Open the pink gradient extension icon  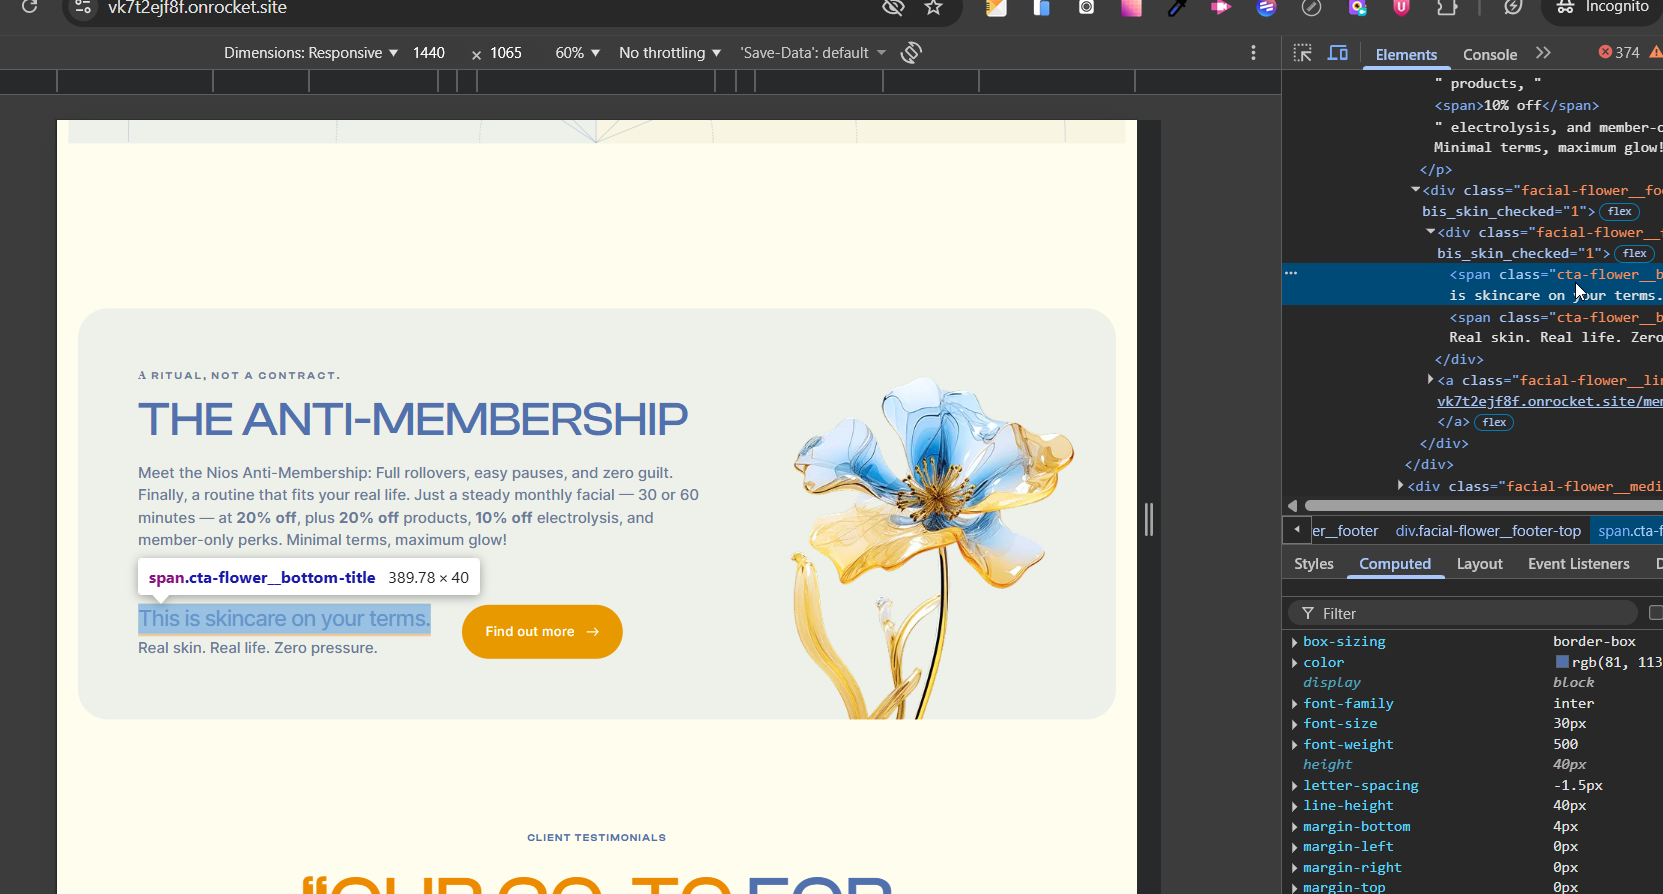pos(1131,8)
